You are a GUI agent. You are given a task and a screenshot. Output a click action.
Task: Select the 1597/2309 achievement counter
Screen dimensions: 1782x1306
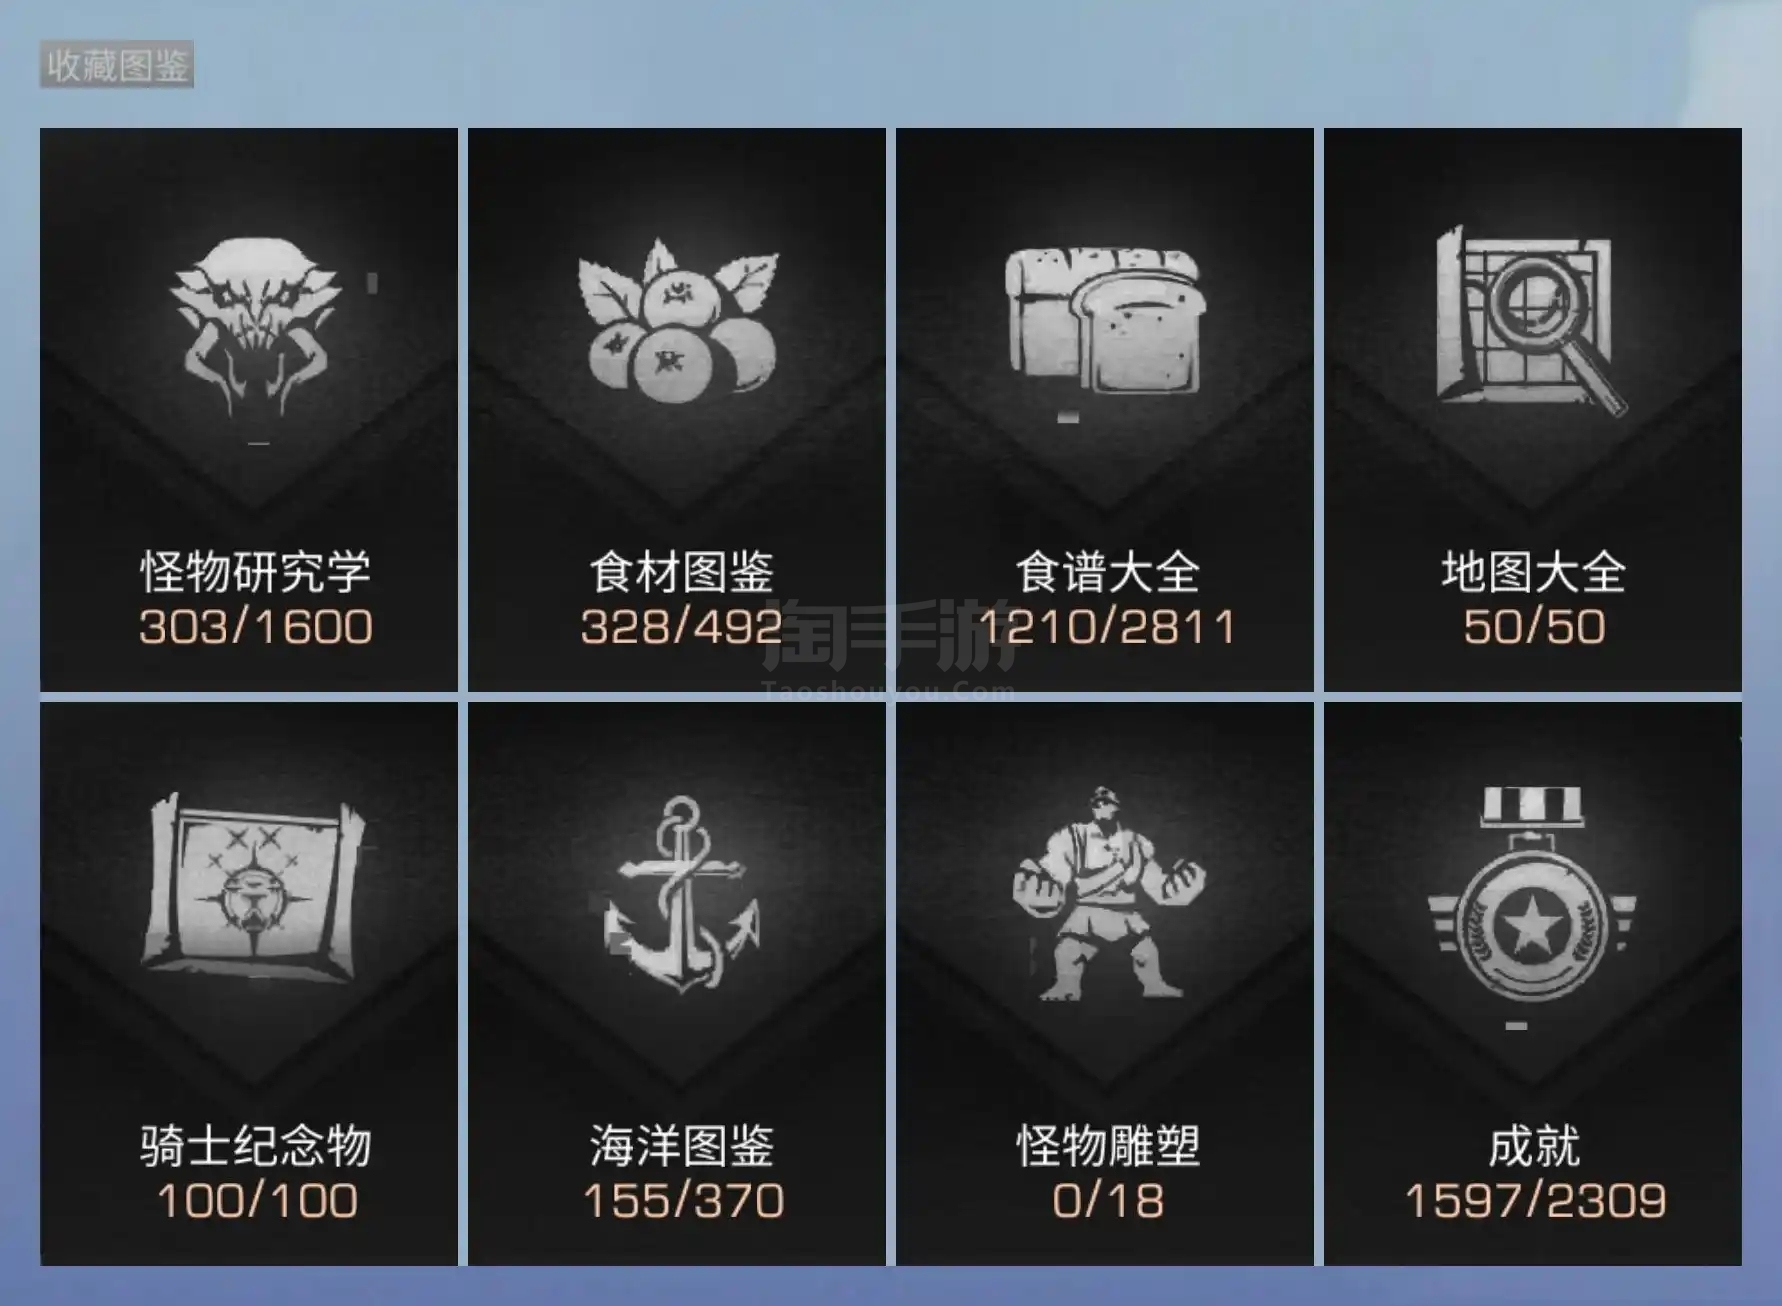click(1535, 1201)
